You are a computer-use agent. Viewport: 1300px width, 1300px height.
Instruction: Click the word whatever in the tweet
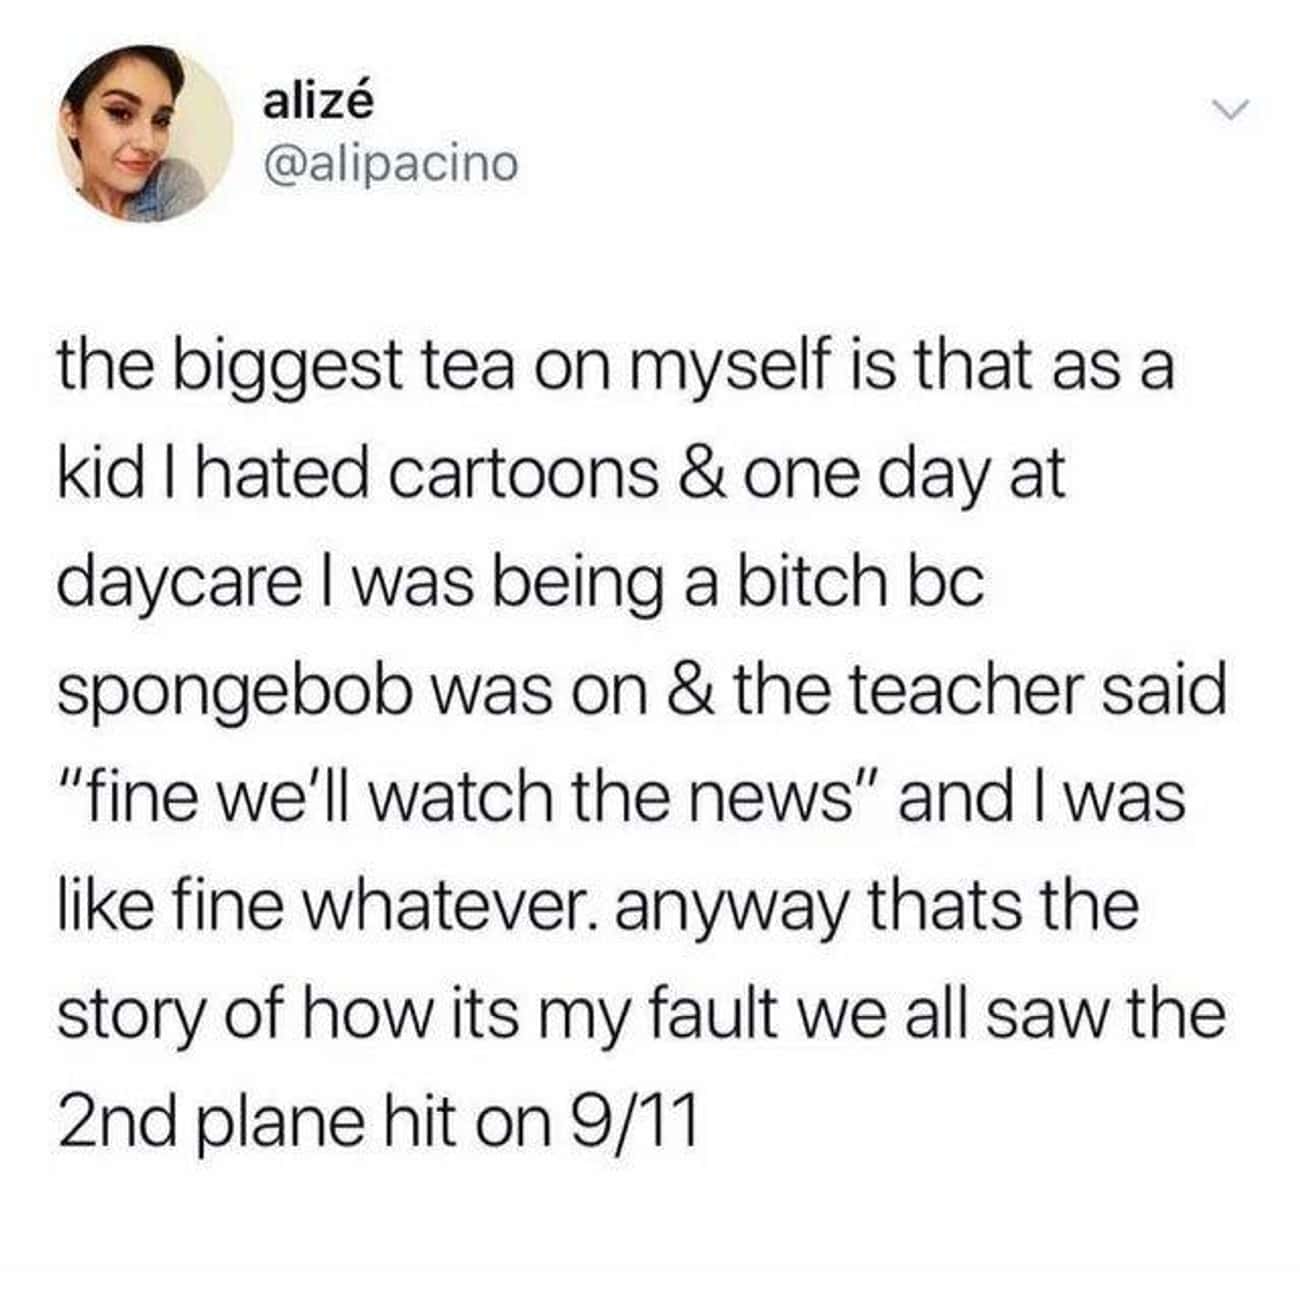tap(422, 908)
